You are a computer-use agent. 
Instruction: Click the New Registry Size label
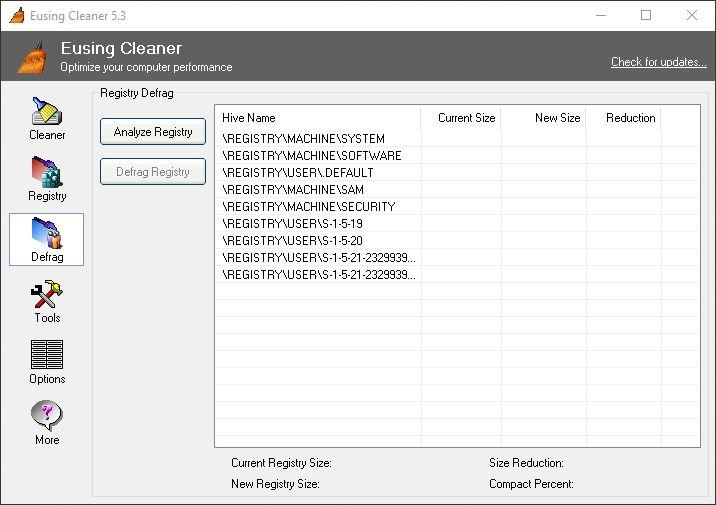(x=275, y=484)
